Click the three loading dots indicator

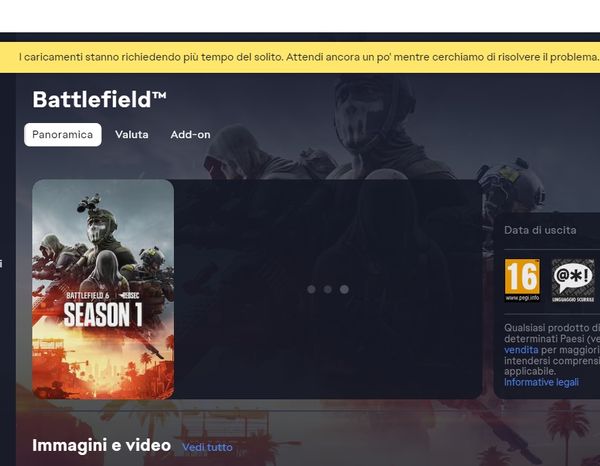(x=328, y=289)
